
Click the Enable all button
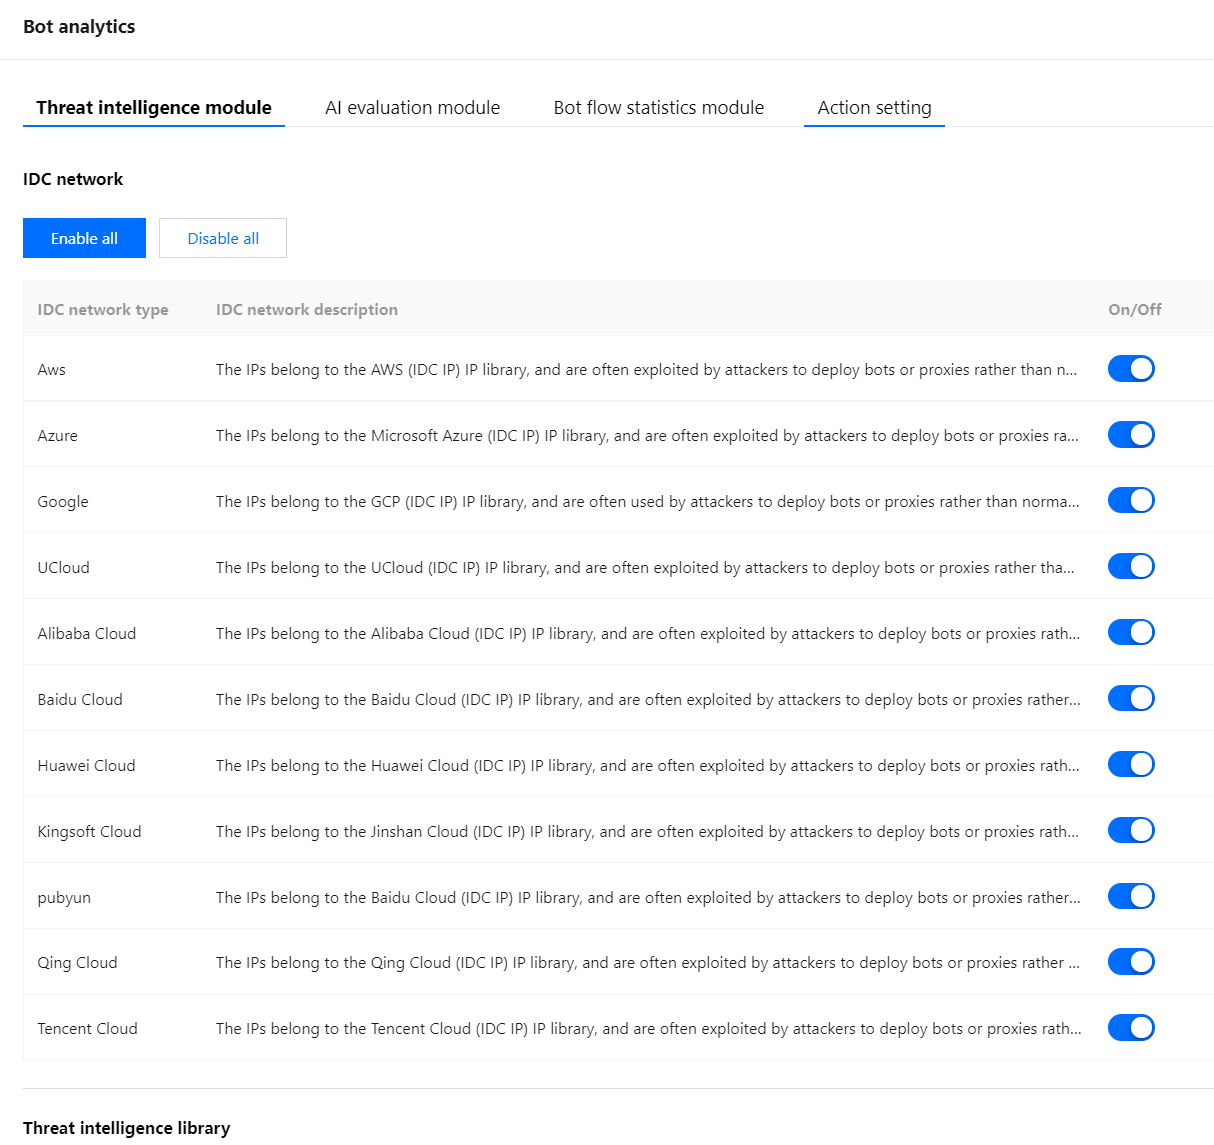[x=84, y=238]
